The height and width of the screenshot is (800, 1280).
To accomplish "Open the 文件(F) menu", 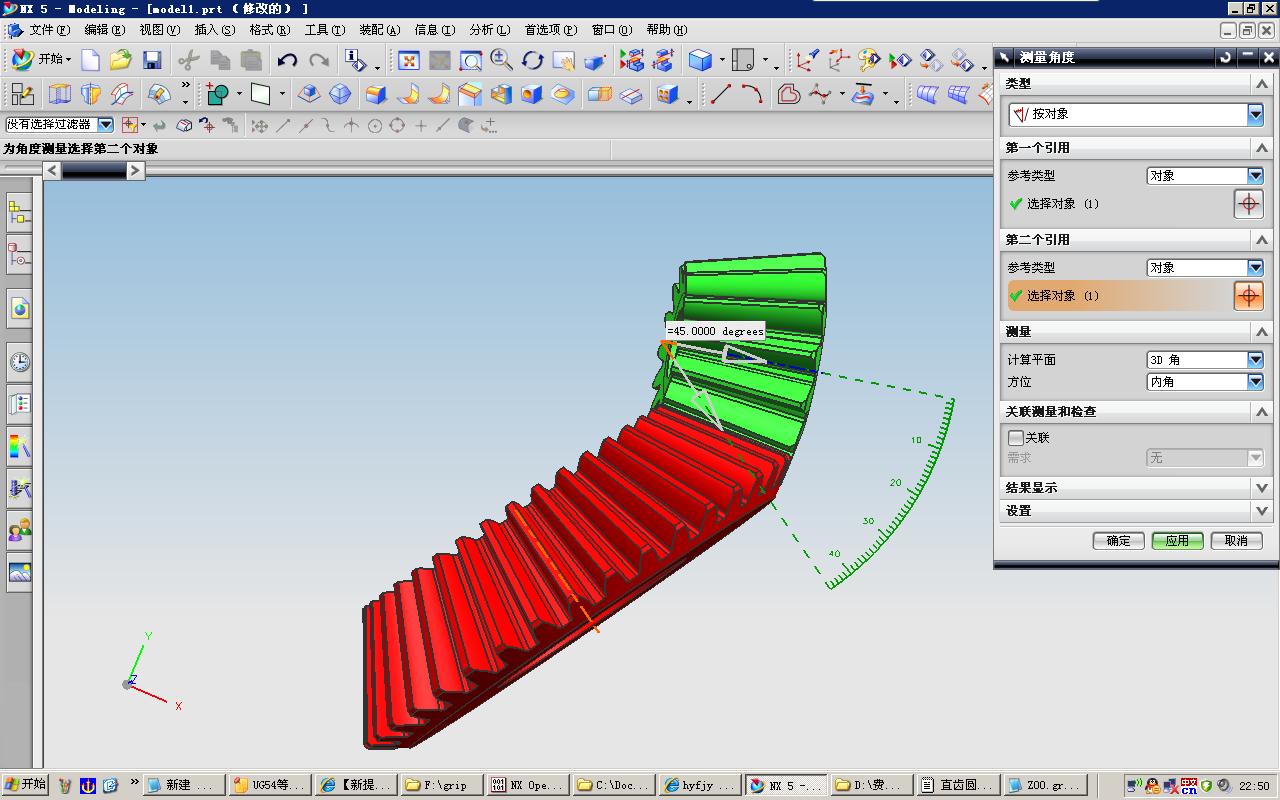I will (49, 30).
